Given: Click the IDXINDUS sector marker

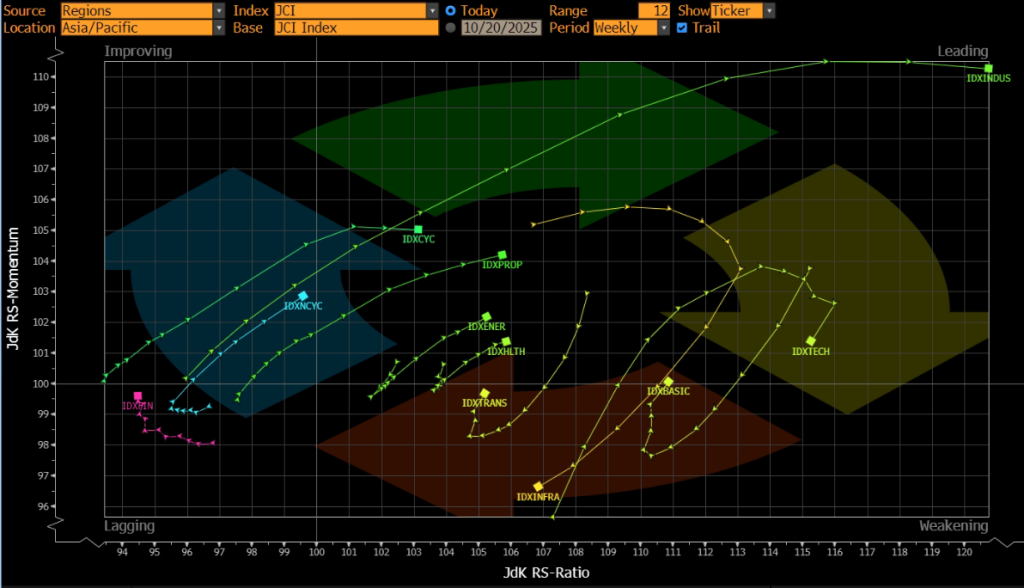Looking at the screenshot, I should (x=988, y=68).
